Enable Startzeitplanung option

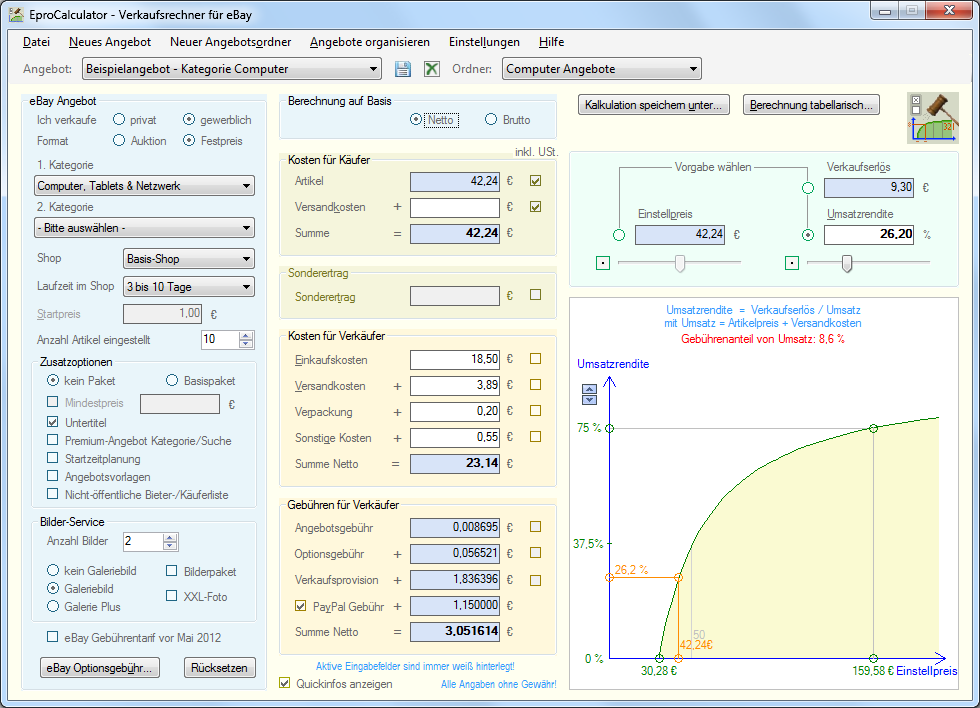(x=52, y=458)
